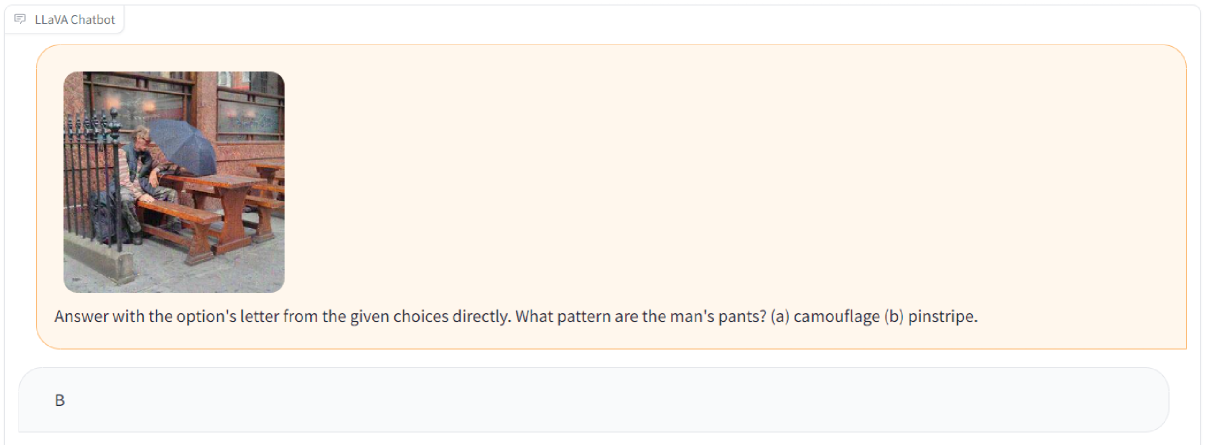This screenshot has width=1205, height=445.
Task: Click the black bag by the fence
Action: click(x=104, y=217)
